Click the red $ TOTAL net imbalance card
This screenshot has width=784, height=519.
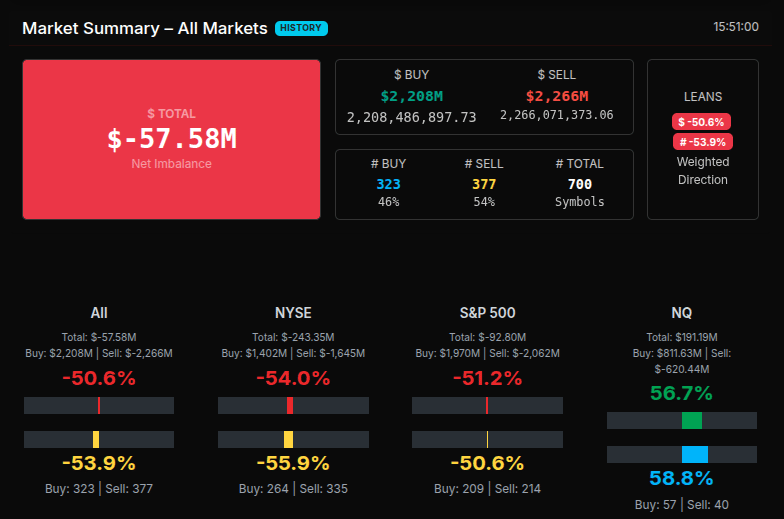click(x=171, y=139)
